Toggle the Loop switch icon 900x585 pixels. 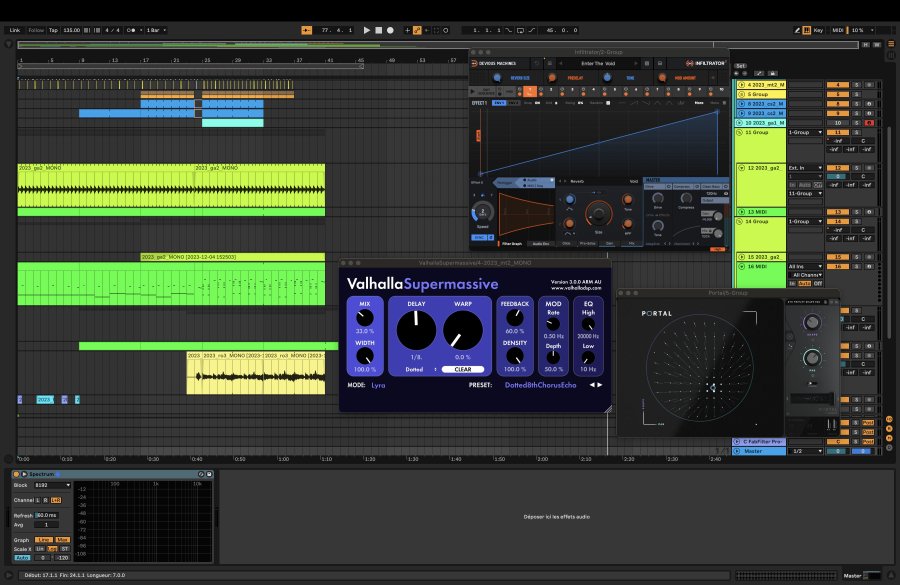tap(520, 30)
